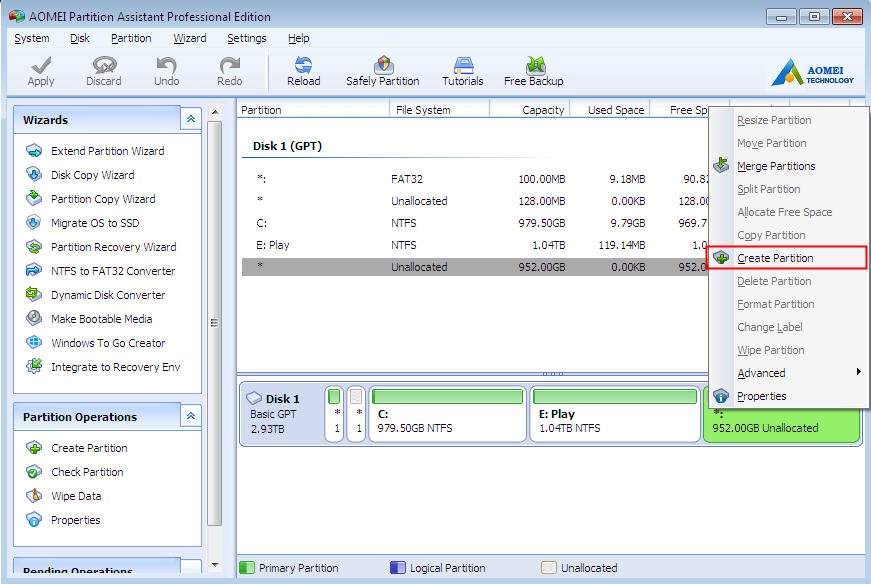Select the 128.00MB Unallocated row
Viewport: 871px width, 584px height.
475,201
